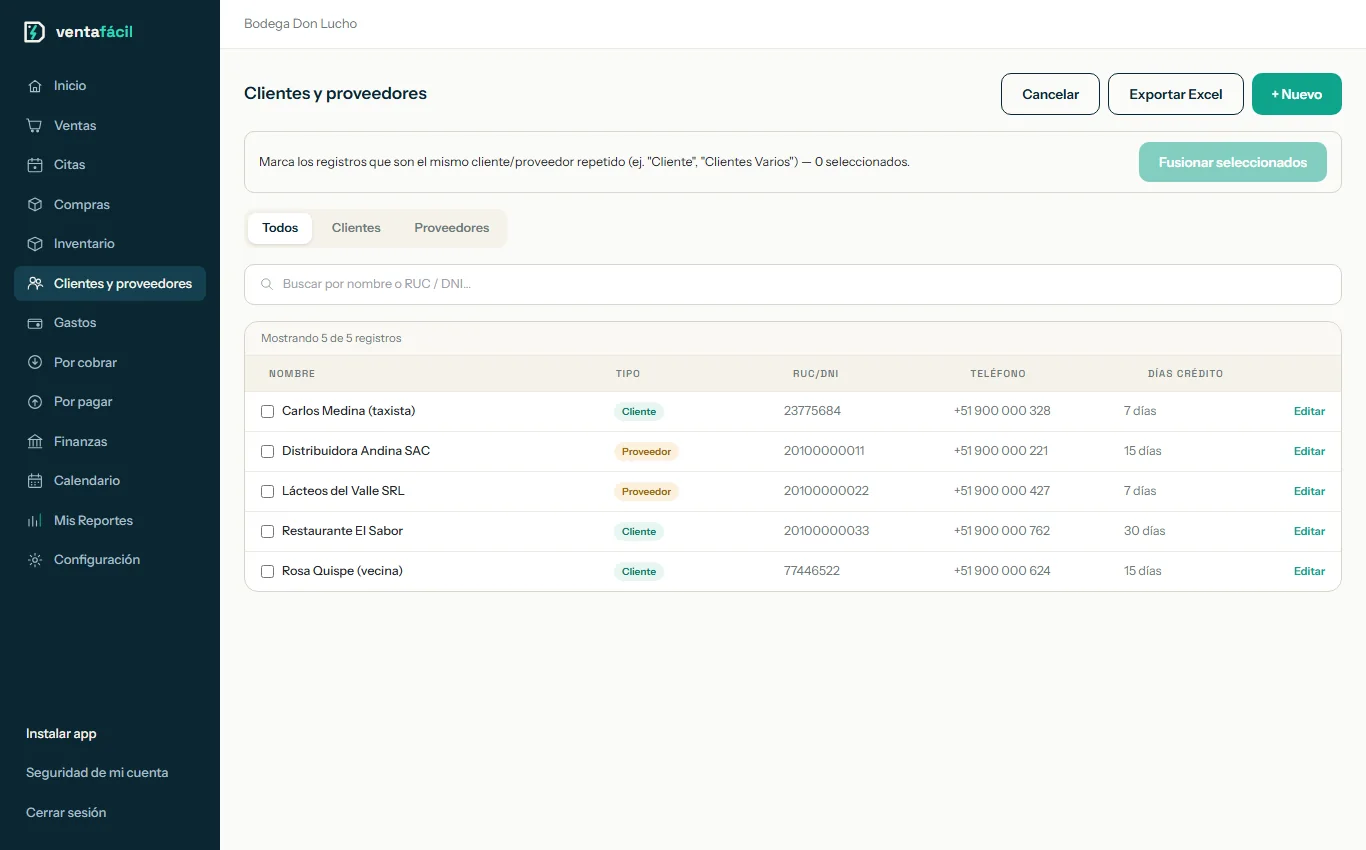This screenshot has height=850, width=1366.
Task: Check the Rosa Quispe (vecina) checkbox
Action: (x=267, y=571)
